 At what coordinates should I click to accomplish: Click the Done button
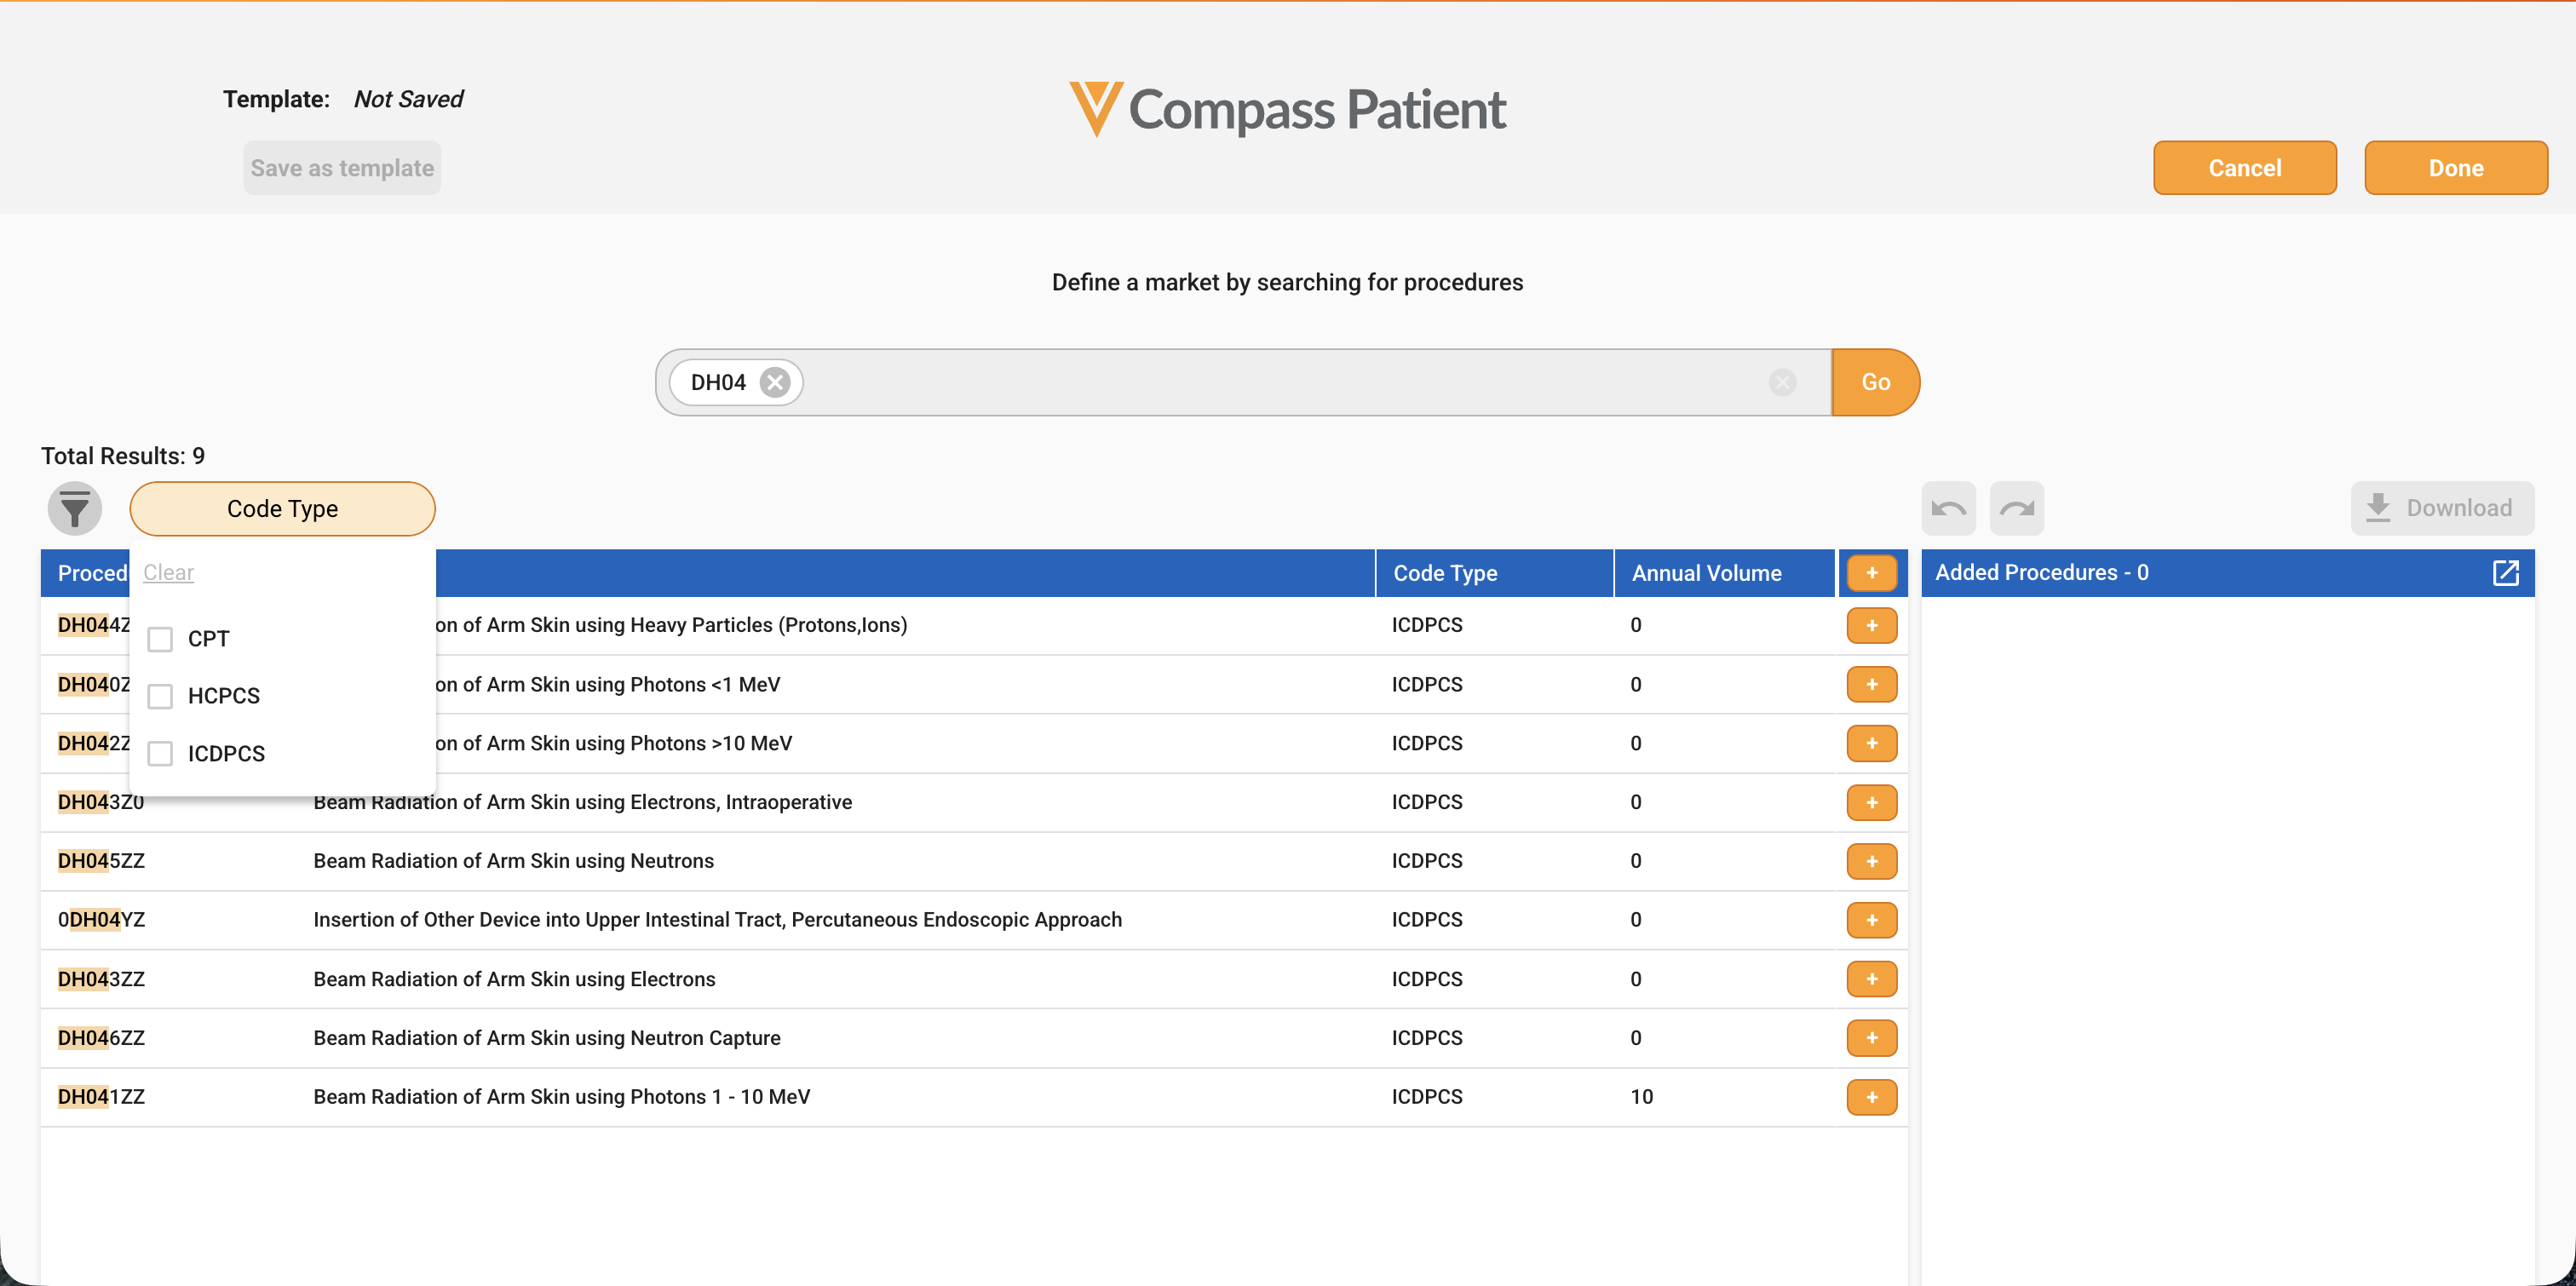(2455, 168)
